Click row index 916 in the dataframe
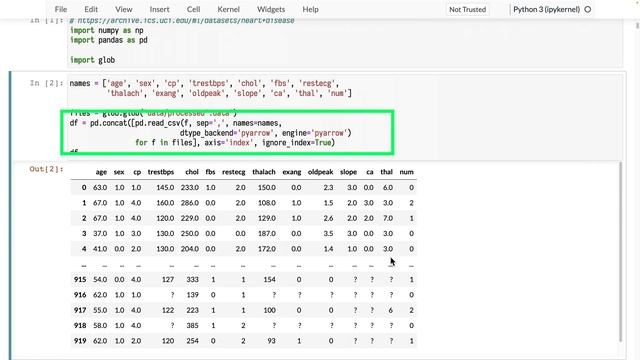640x360 pixels. tap(80, 295)
